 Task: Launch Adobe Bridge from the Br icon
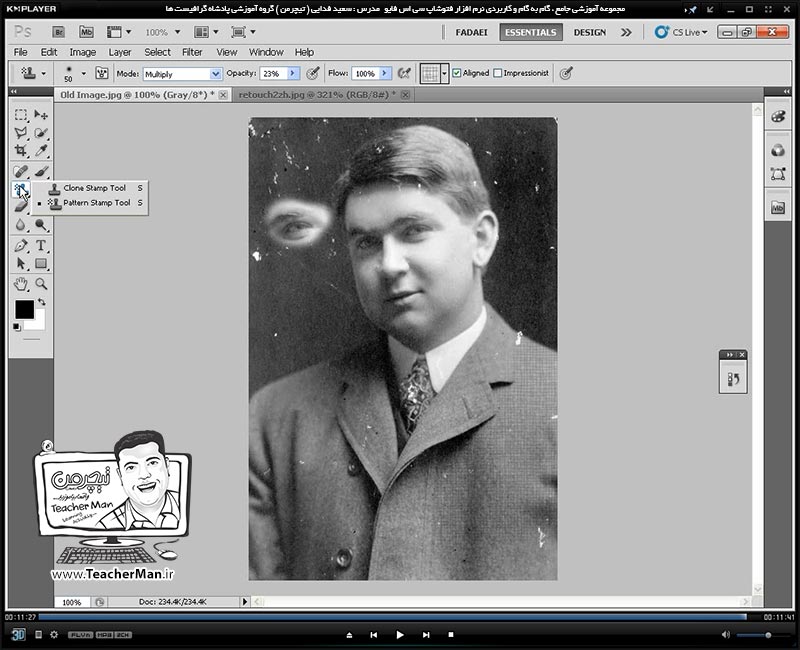(58, 32)
